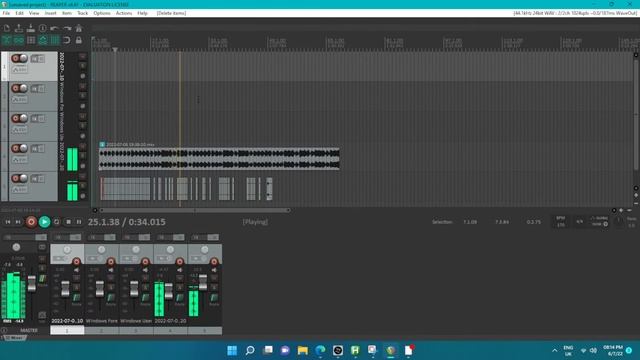Viewport: 640px width, 360px height.
Task: Go to project start in transport
Action: 8,222
